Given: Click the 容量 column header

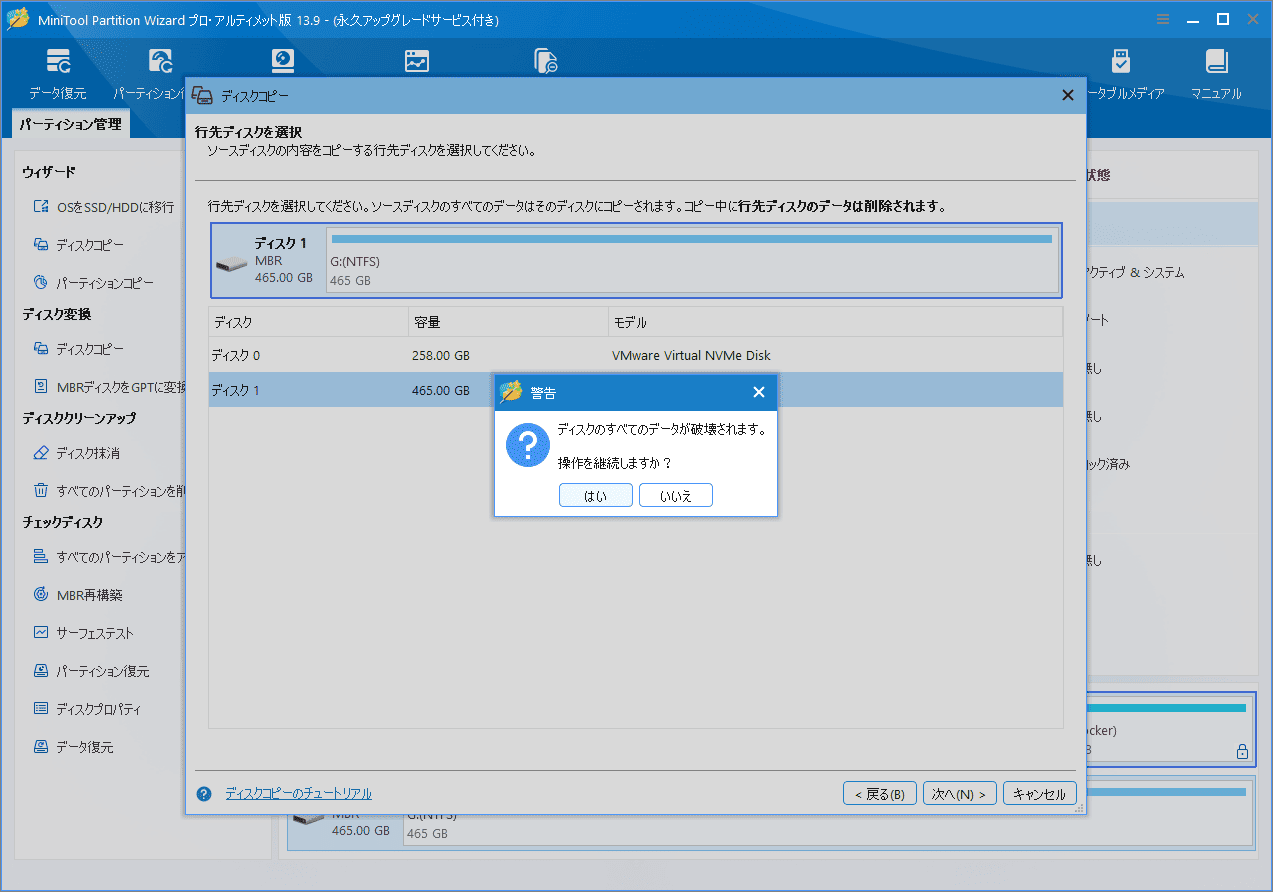Looking at the screenshot, I should click(x=508, y=323).
